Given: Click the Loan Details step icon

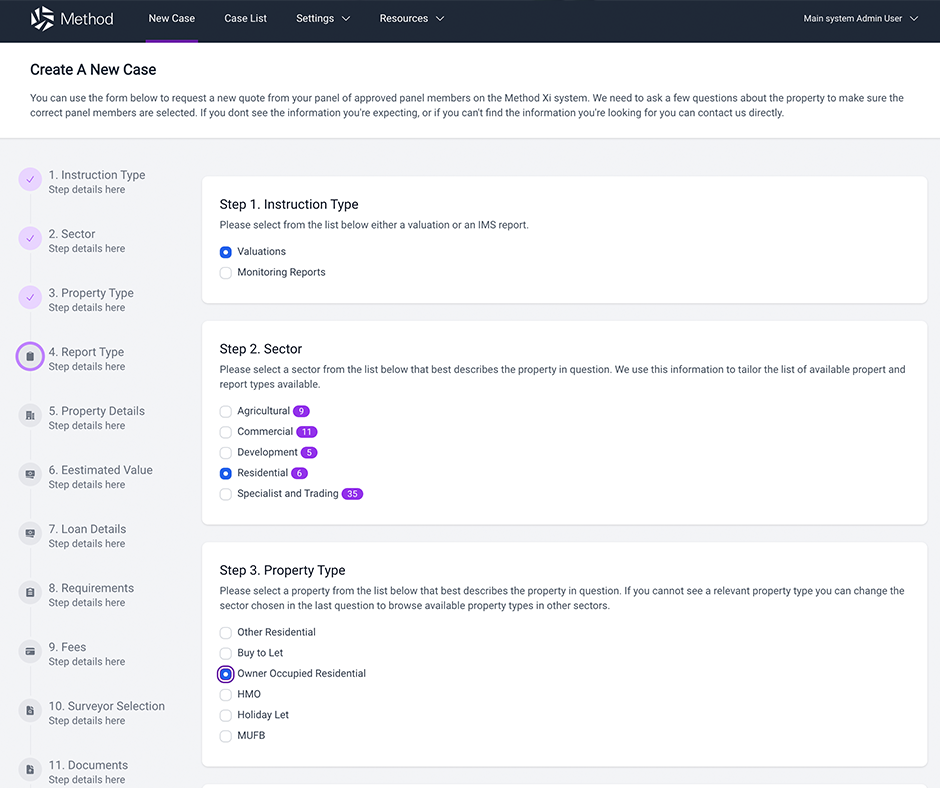Looking at the screenshot, I should [30, 534].
